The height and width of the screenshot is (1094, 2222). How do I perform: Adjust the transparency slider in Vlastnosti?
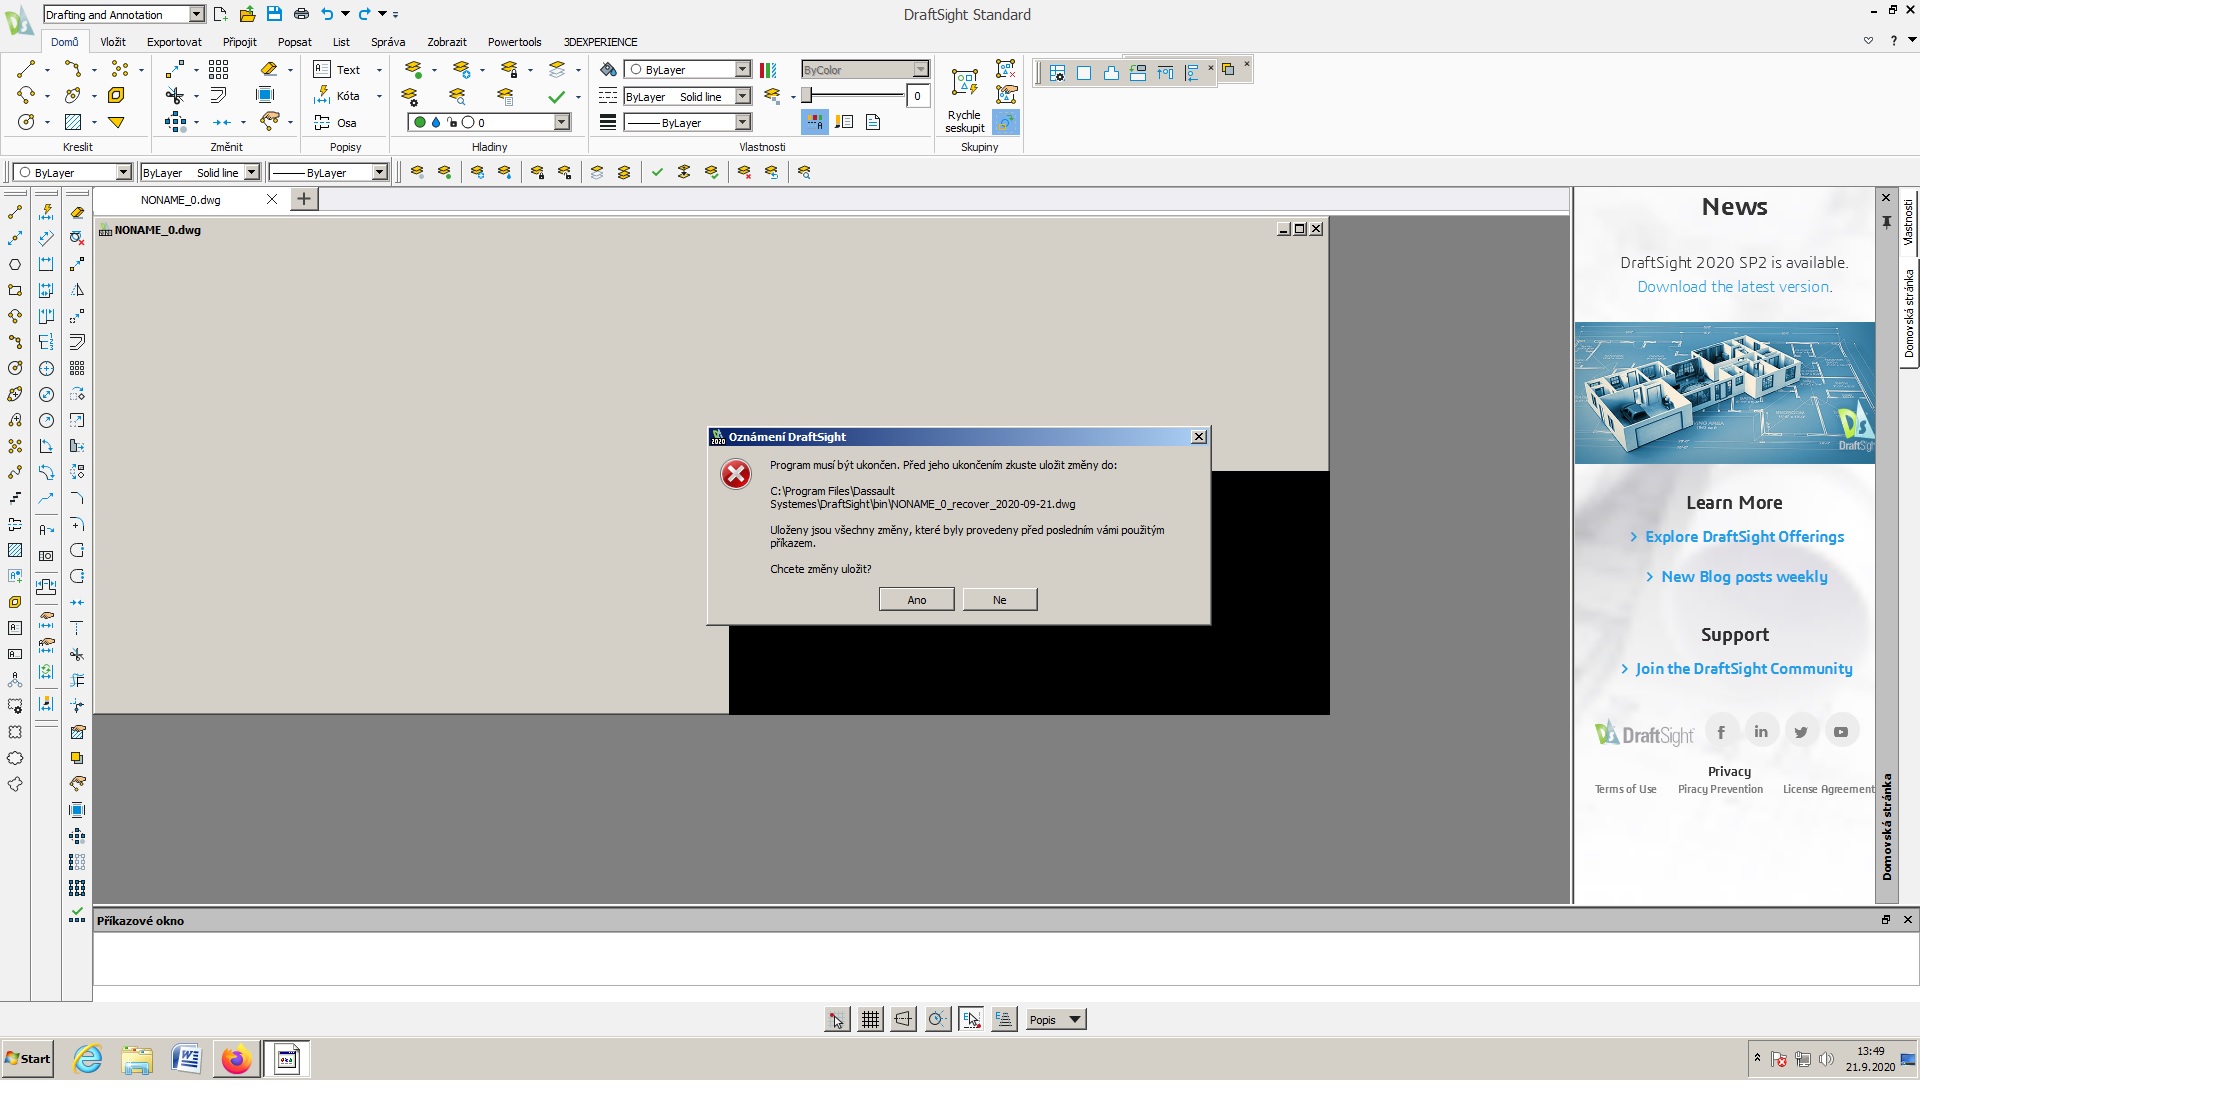click(x=808, y=96)
